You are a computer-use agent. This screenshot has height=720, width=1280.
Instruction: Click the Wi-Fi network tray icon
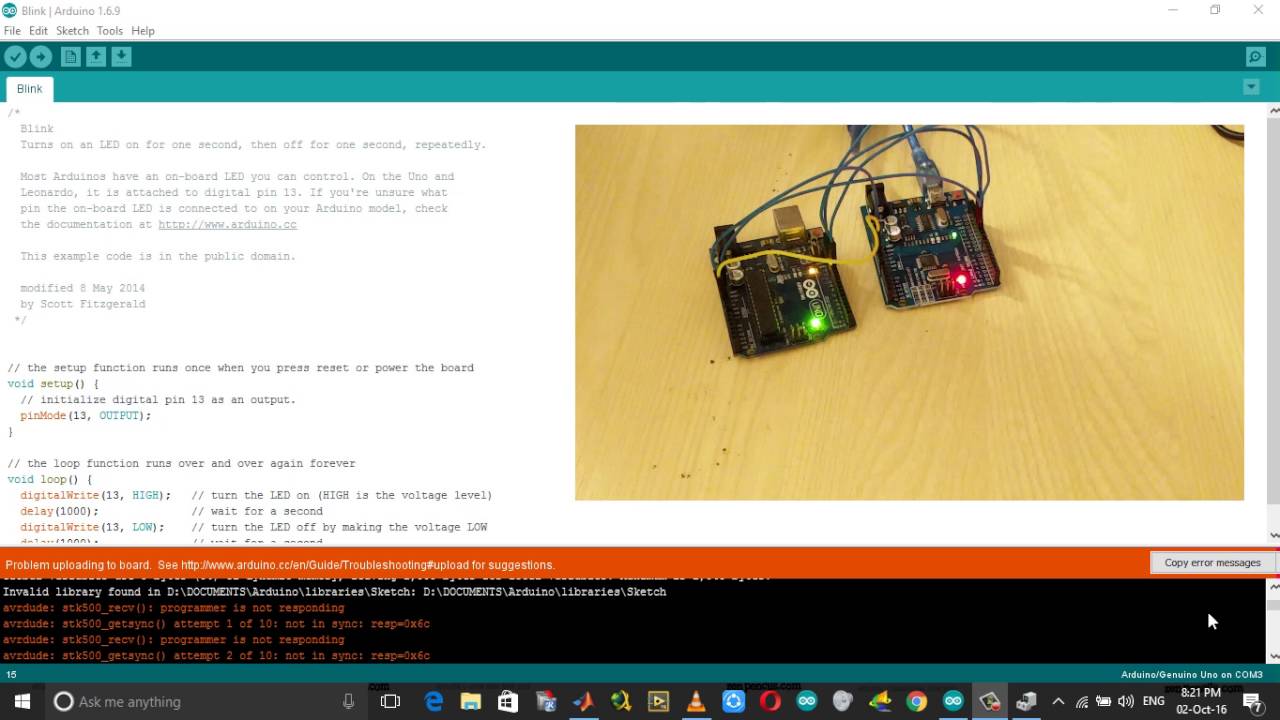[1082, 701]
